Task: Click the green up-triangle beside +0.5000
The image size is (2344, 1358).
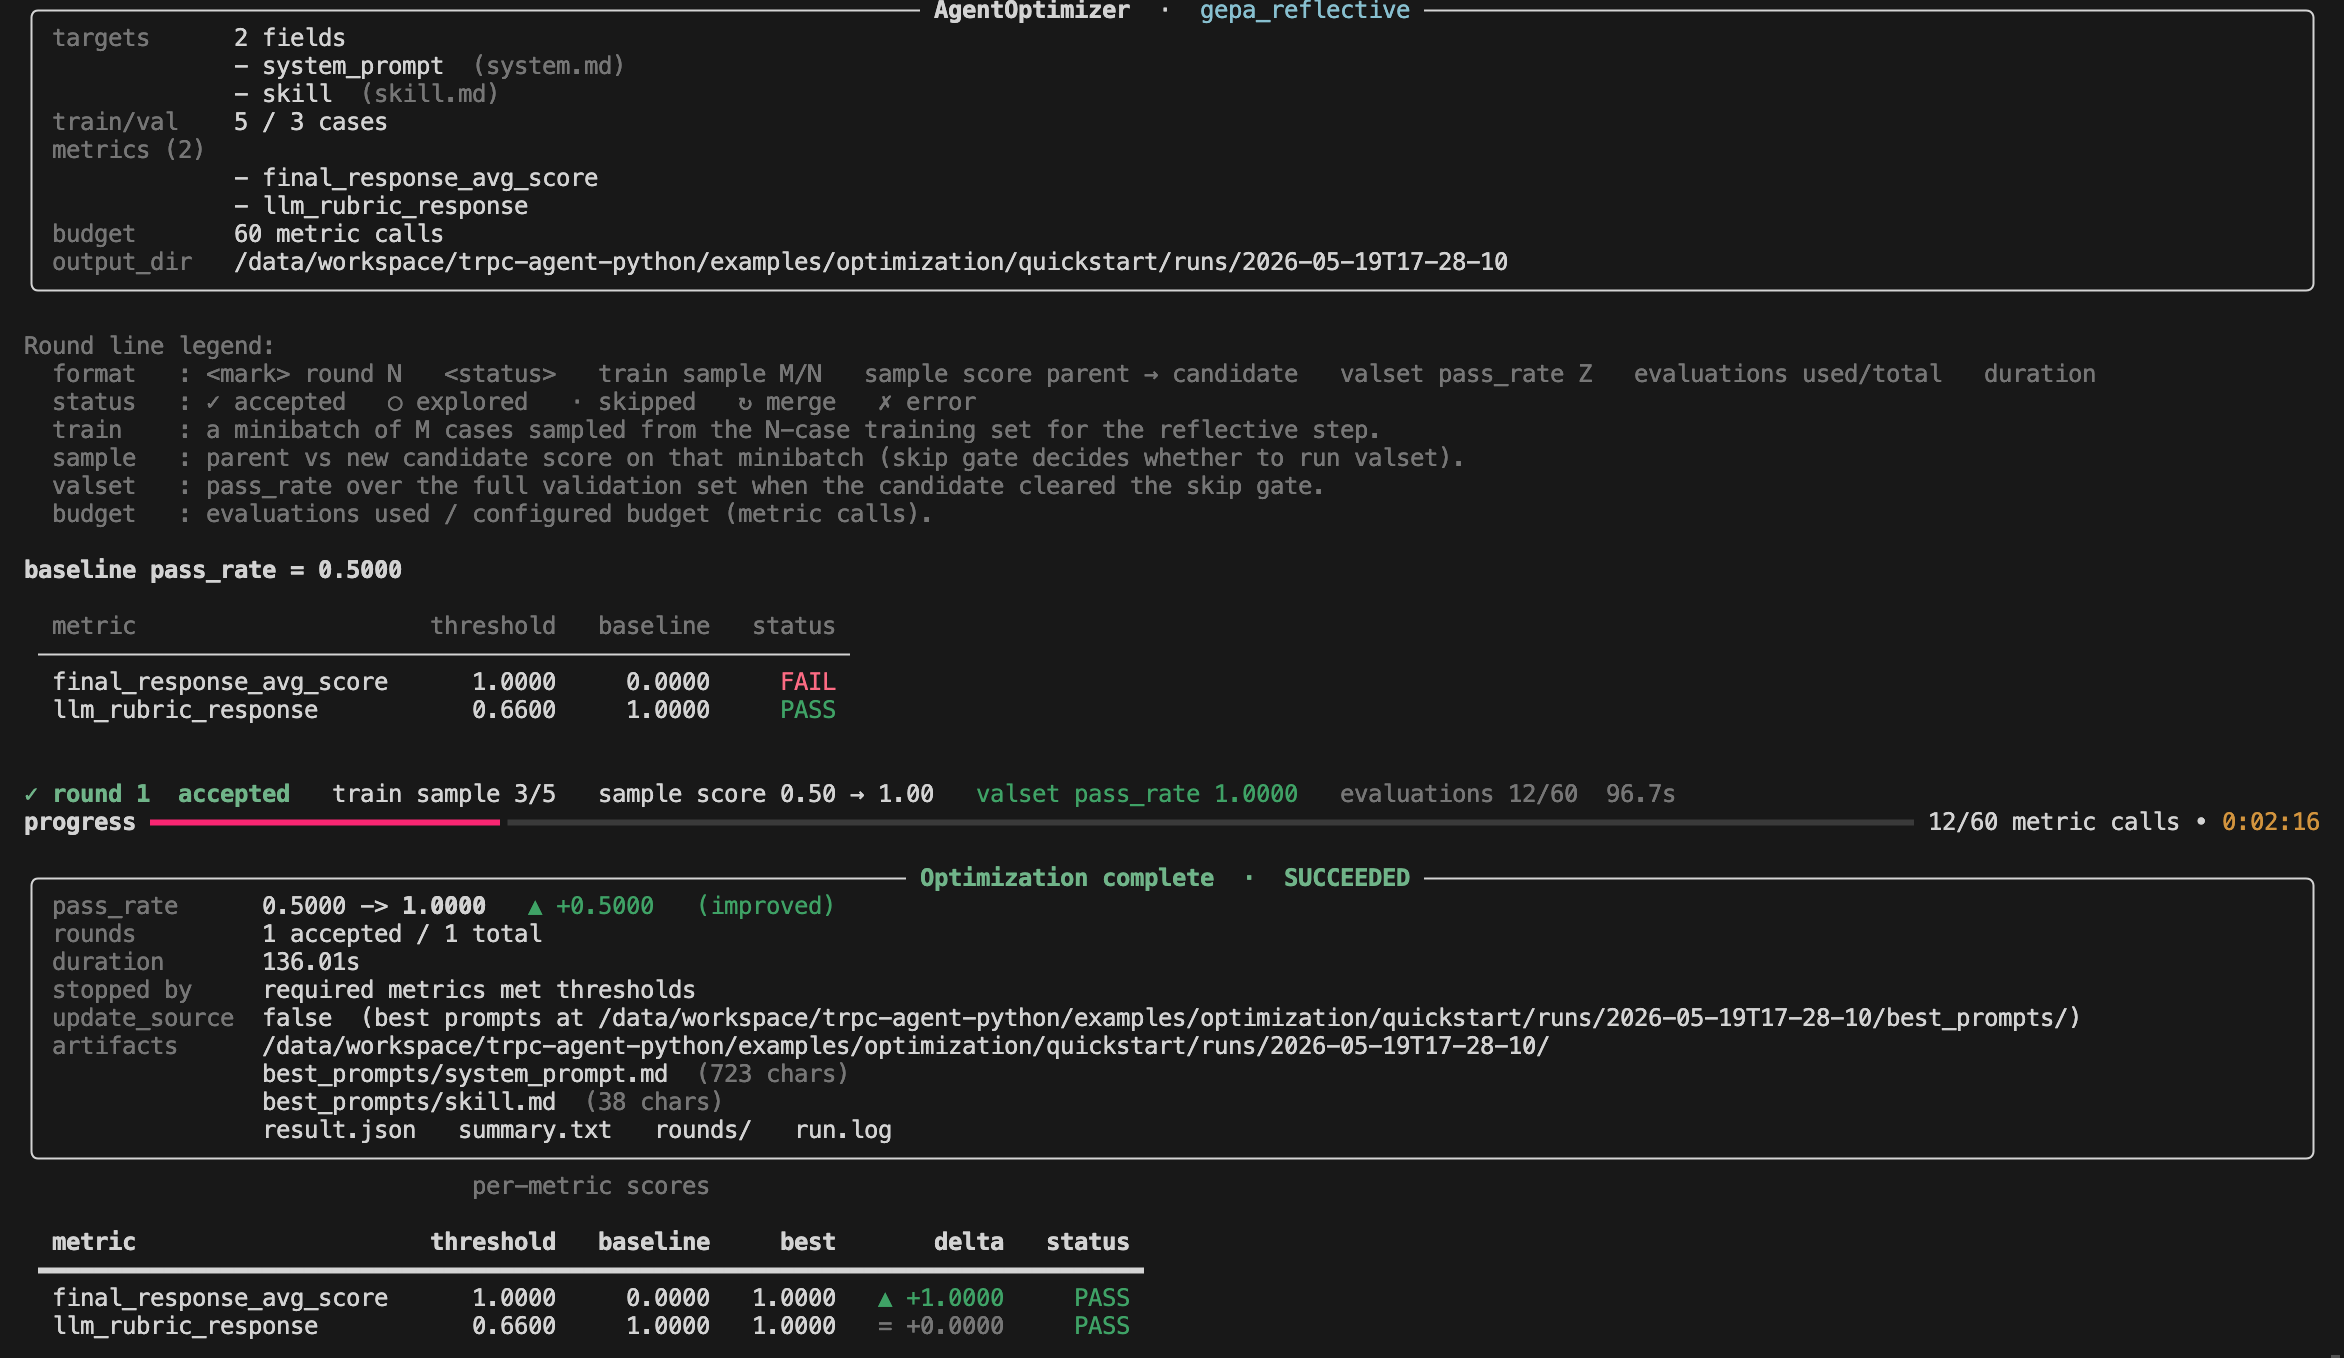Action: [x=535, y=907]
